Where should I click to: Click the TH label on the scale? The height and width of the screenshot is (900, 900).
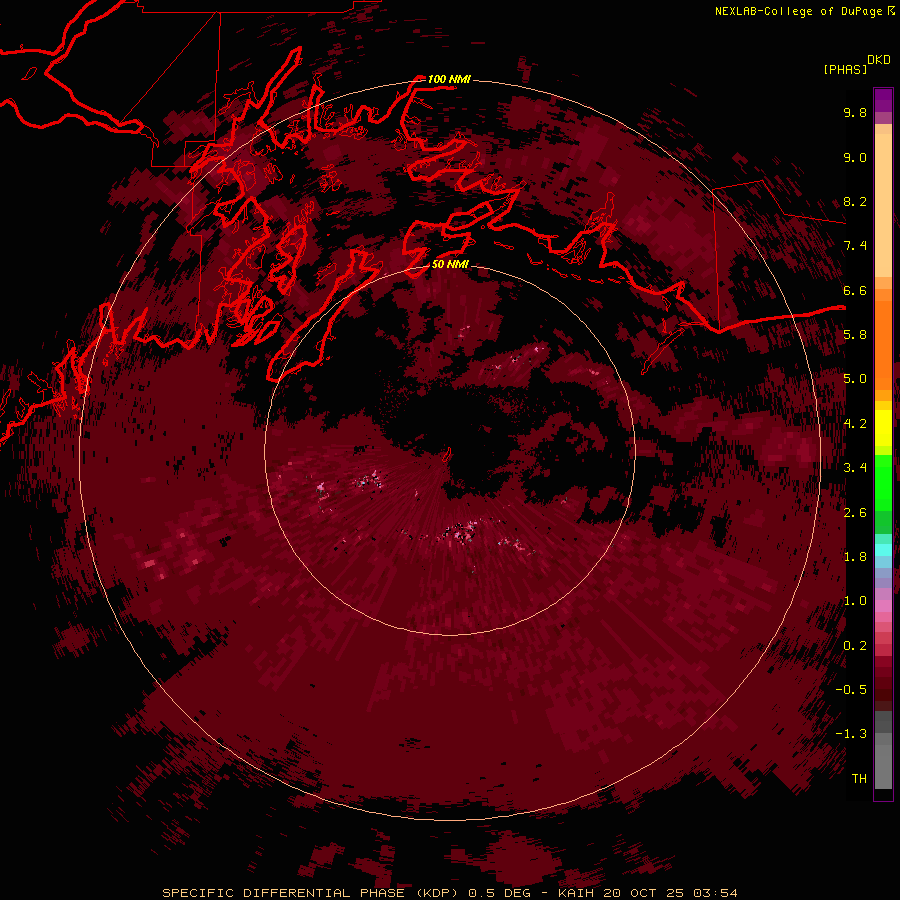point(859,779)
